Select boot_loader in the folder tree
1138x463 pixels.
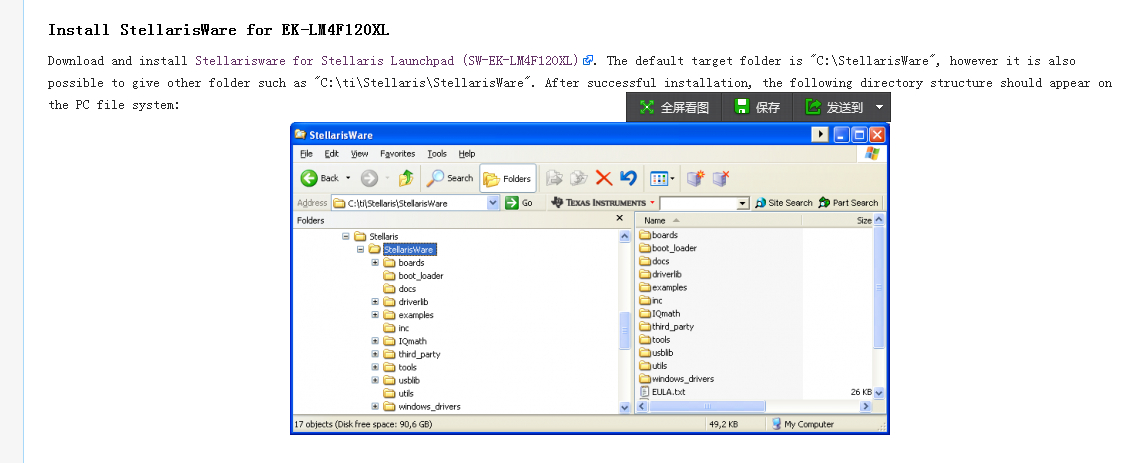420,276
